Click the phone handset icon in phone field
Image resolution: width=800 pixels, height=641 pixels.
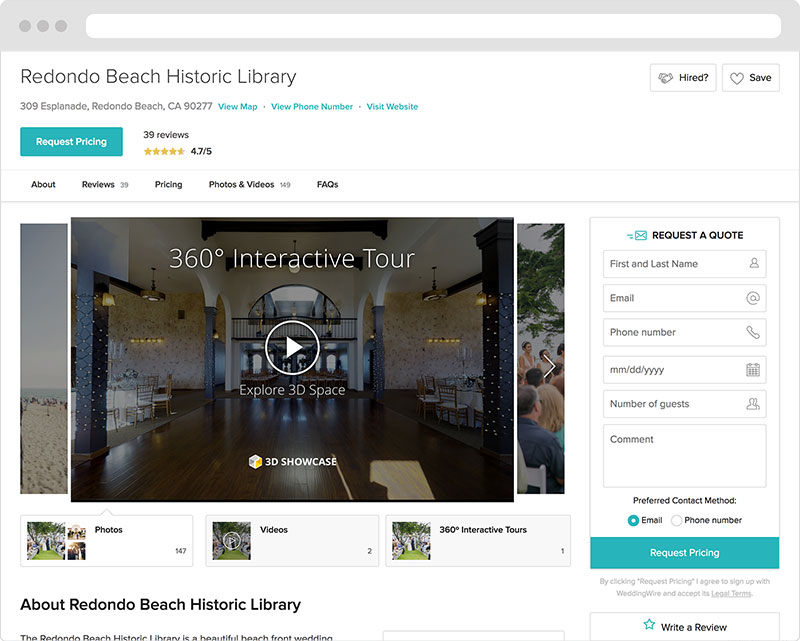click(753, 332)
